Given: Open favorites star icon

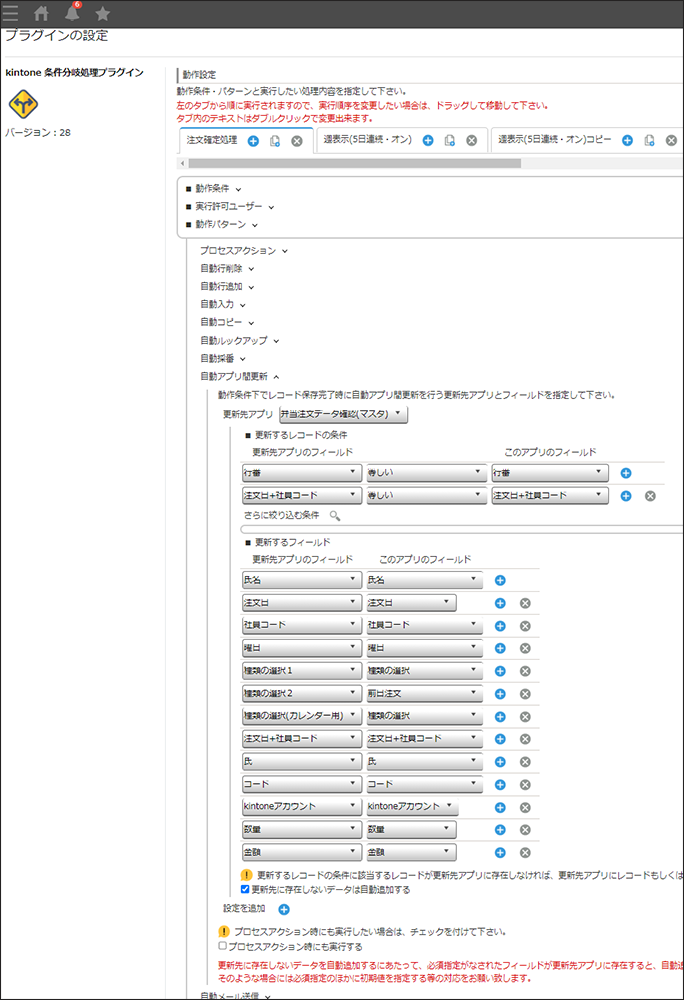Looking at the screenshot, I should (103, 13).
